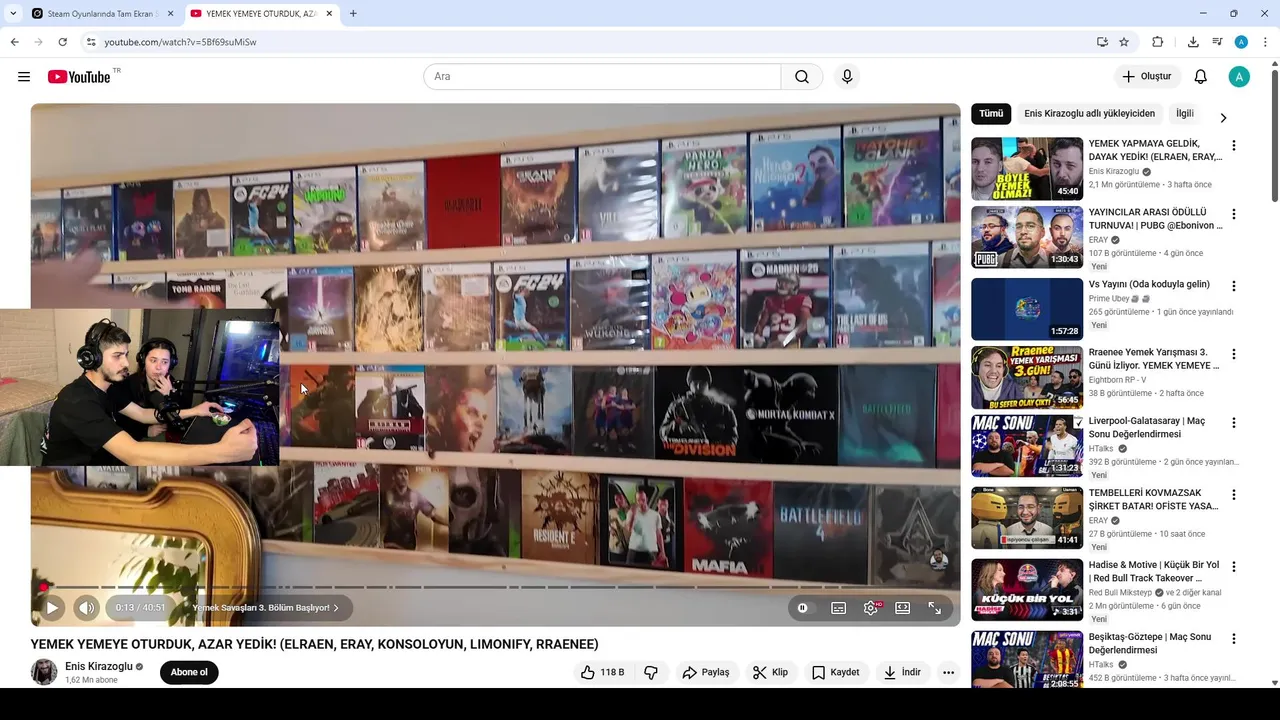Open browser extensions puzzle icon

[x=1158, y=42]
